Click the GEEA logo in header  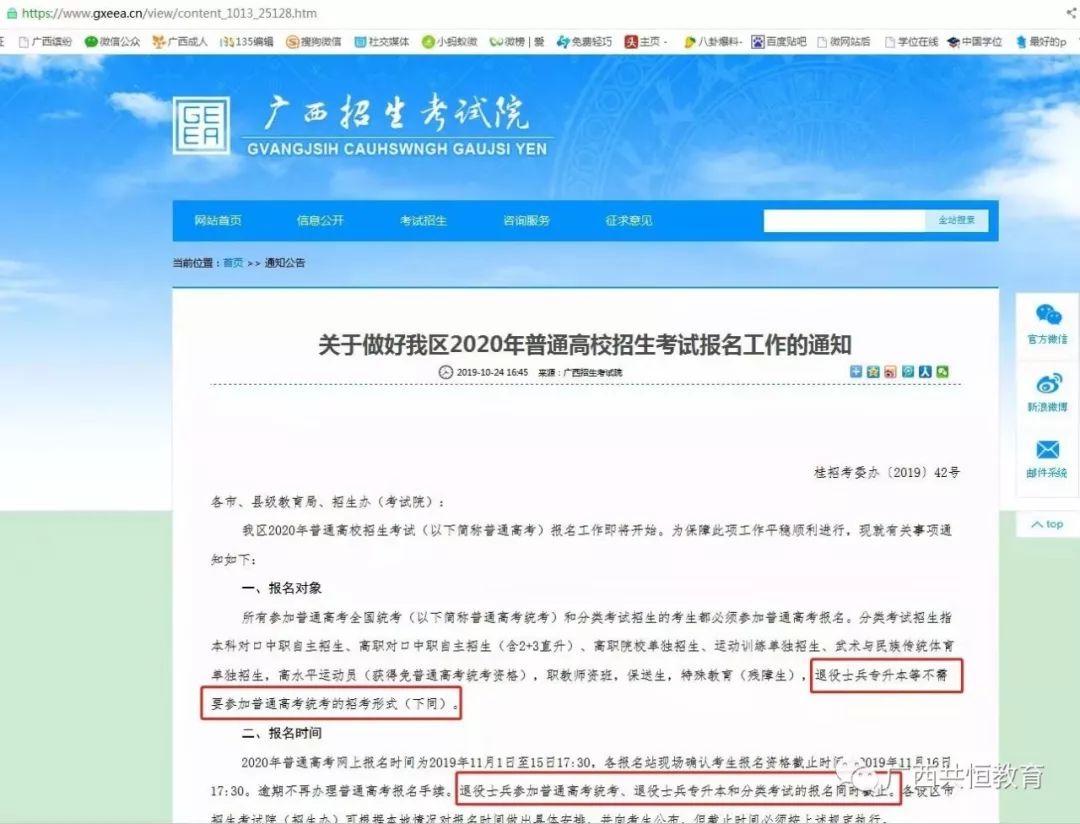click(x=201, y=125)
